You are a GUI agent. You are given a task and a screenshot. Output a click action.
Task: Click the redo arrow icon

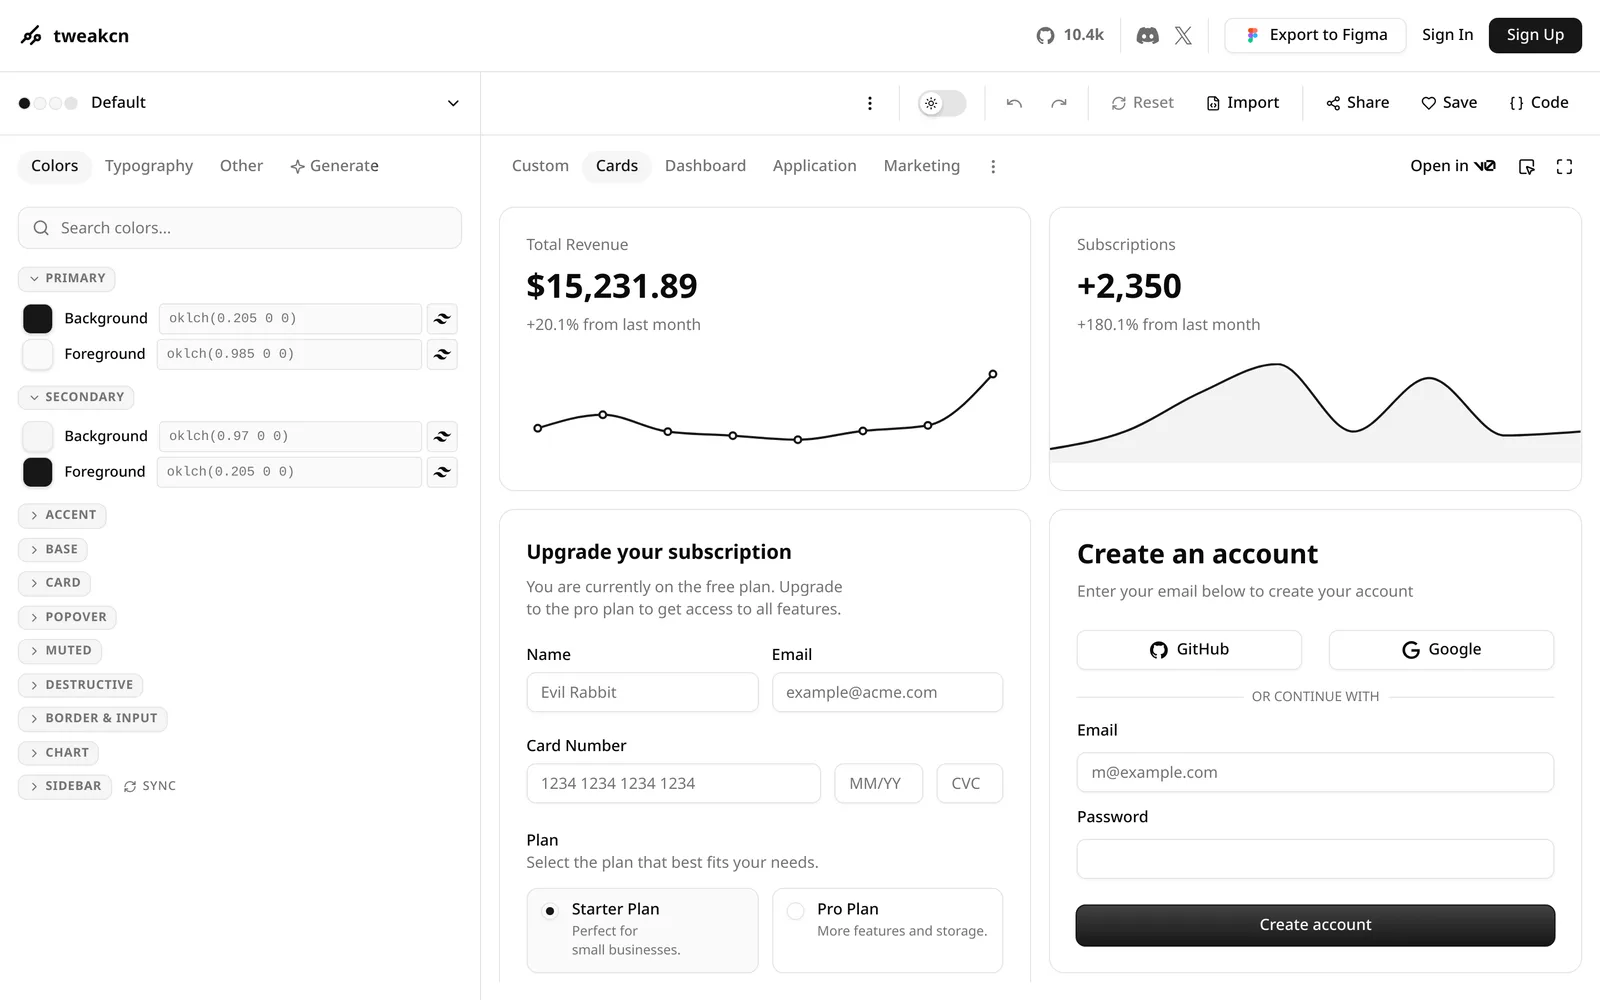(1059, 103)
